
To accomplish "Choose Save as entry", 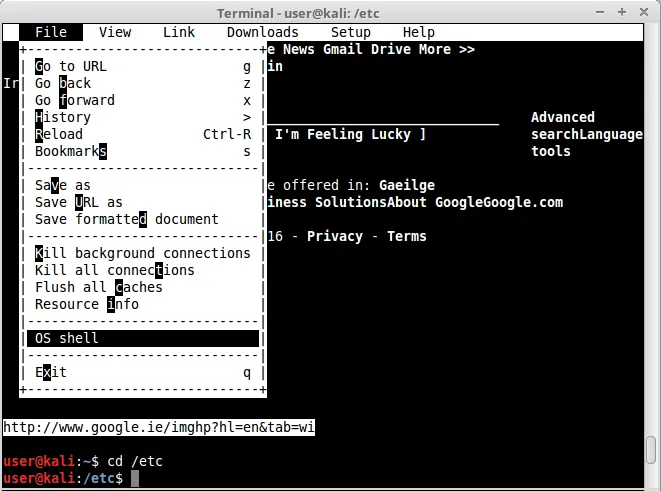I will pos(143,185).
